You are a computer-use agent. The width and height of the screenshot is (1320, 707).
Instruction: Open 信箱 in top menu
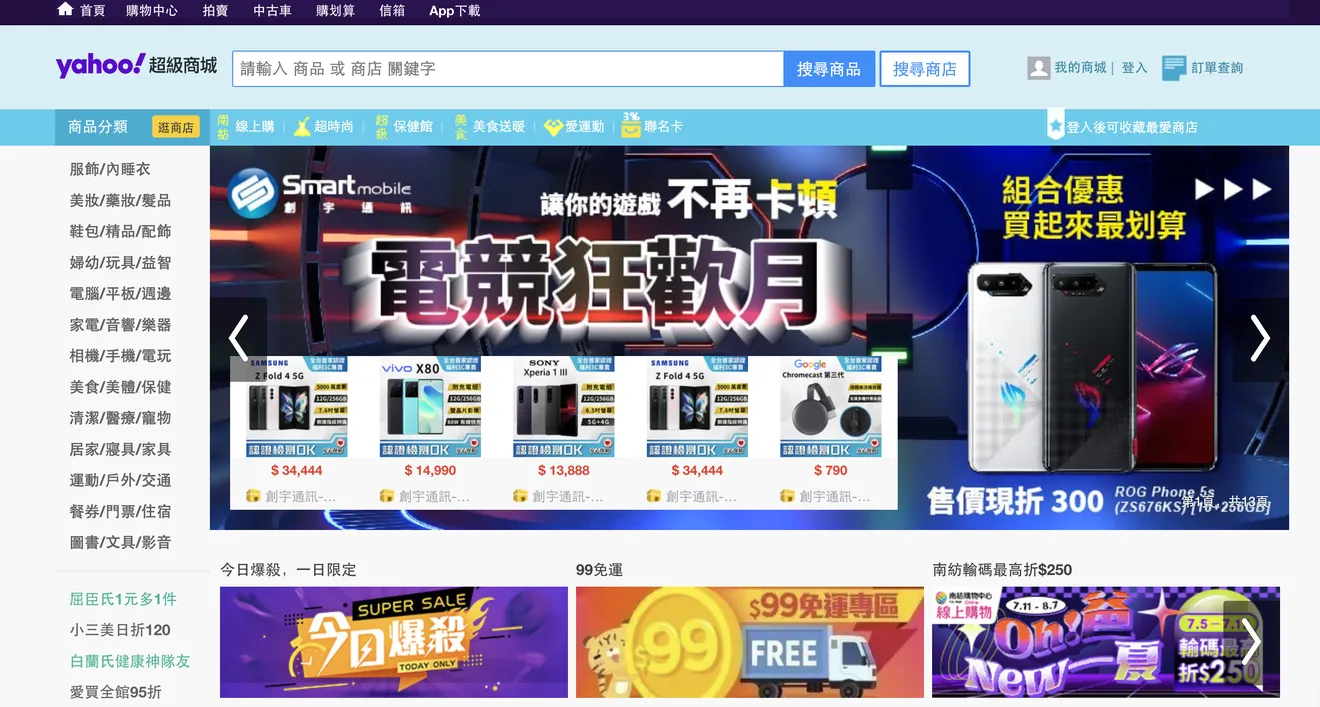[x=392, y=10]
